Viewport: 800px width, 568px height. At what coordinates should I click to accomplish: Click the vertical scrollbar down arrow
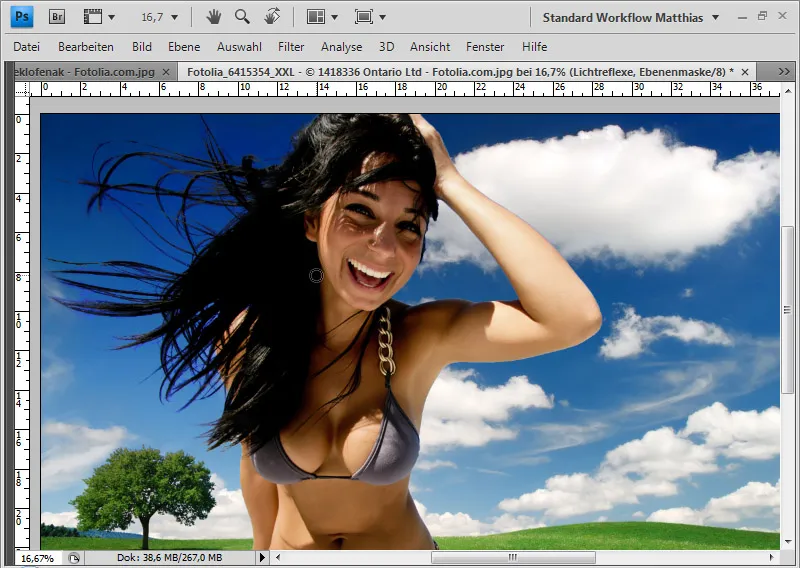coord(788,541)
